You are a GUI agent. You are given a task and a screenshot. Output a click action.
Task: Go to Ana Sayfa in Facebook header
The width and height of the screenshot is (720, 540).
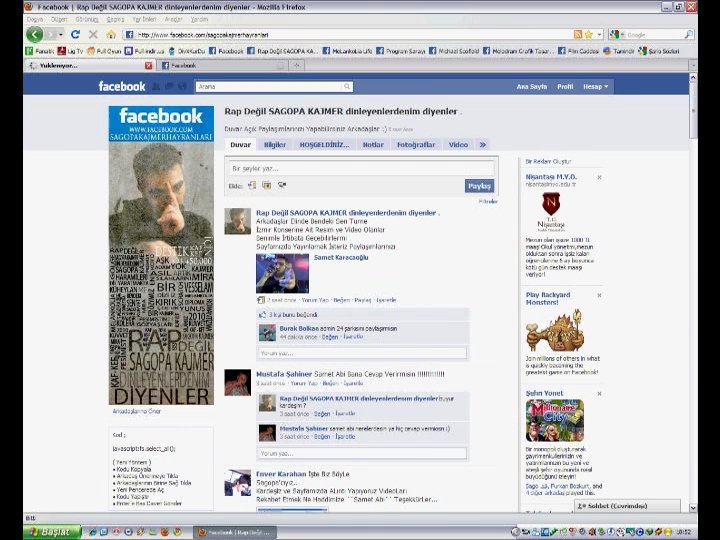532,86
